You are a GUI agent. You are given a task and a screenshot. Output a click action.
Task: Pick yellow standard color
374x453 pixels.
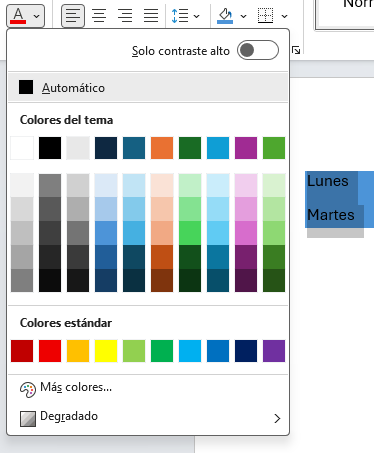click(106, 351)
